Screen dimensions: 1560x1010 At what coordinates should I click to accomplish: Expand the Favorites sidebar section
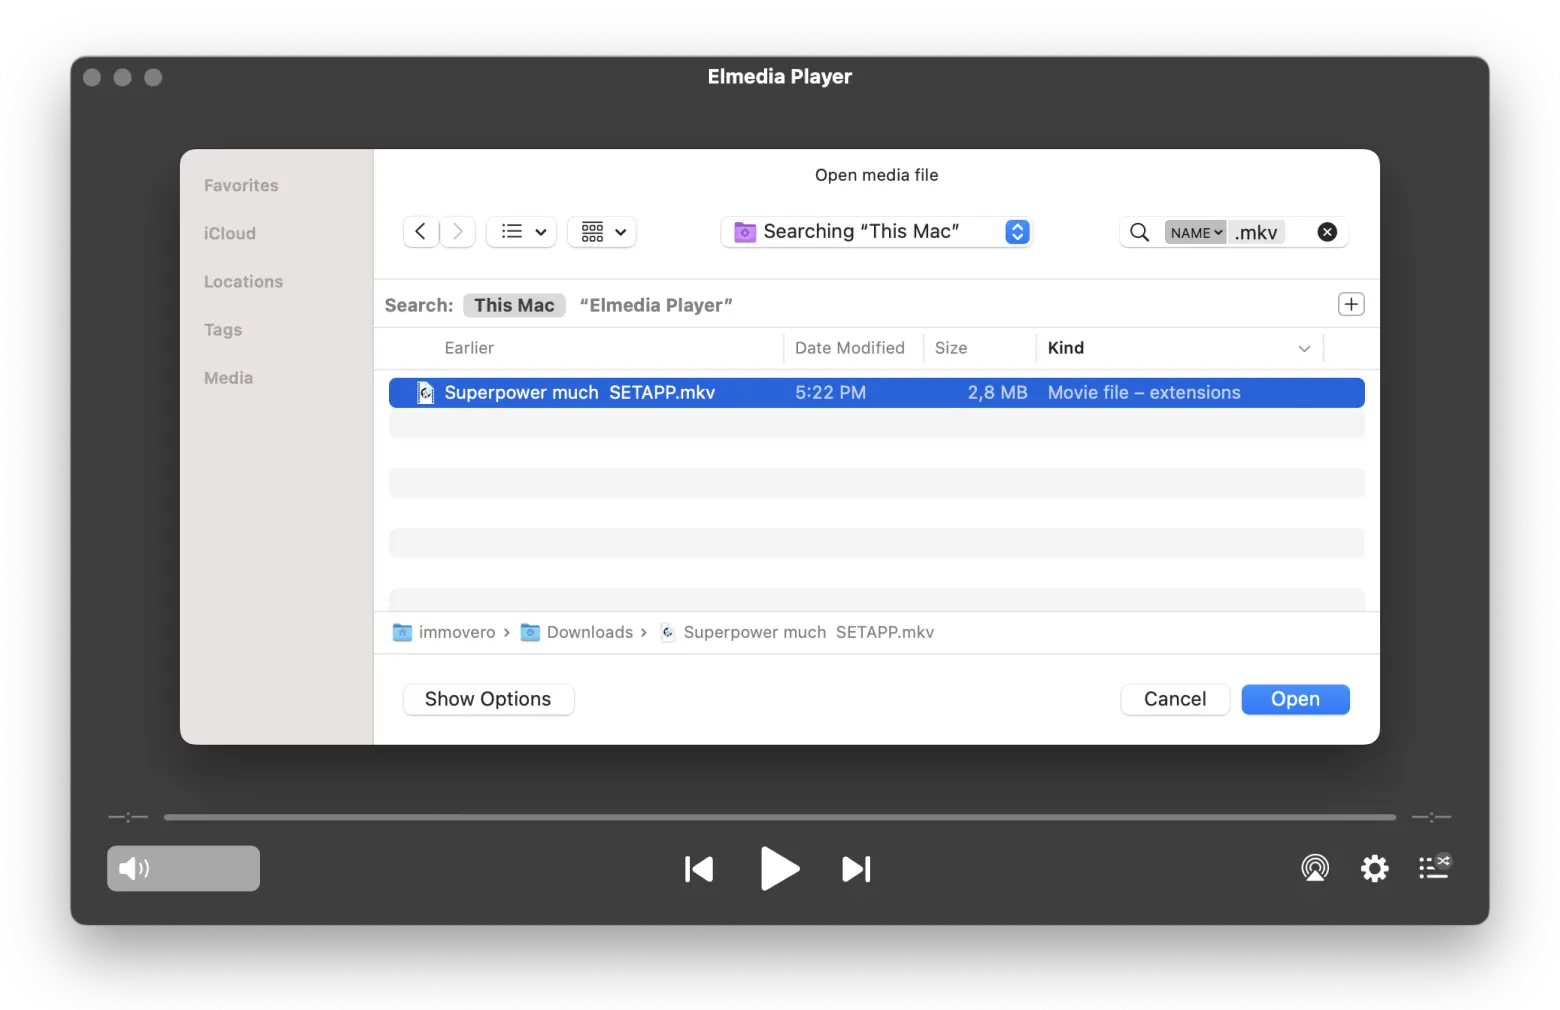[x=241, y=185]
